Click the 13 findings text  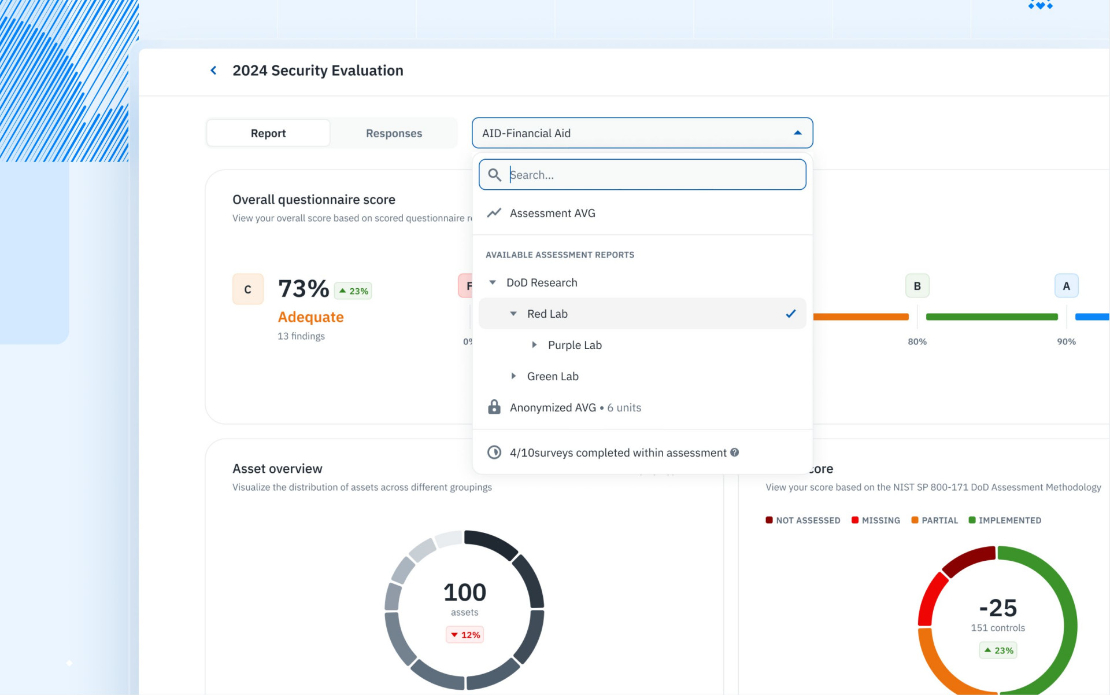coord(301,336)
